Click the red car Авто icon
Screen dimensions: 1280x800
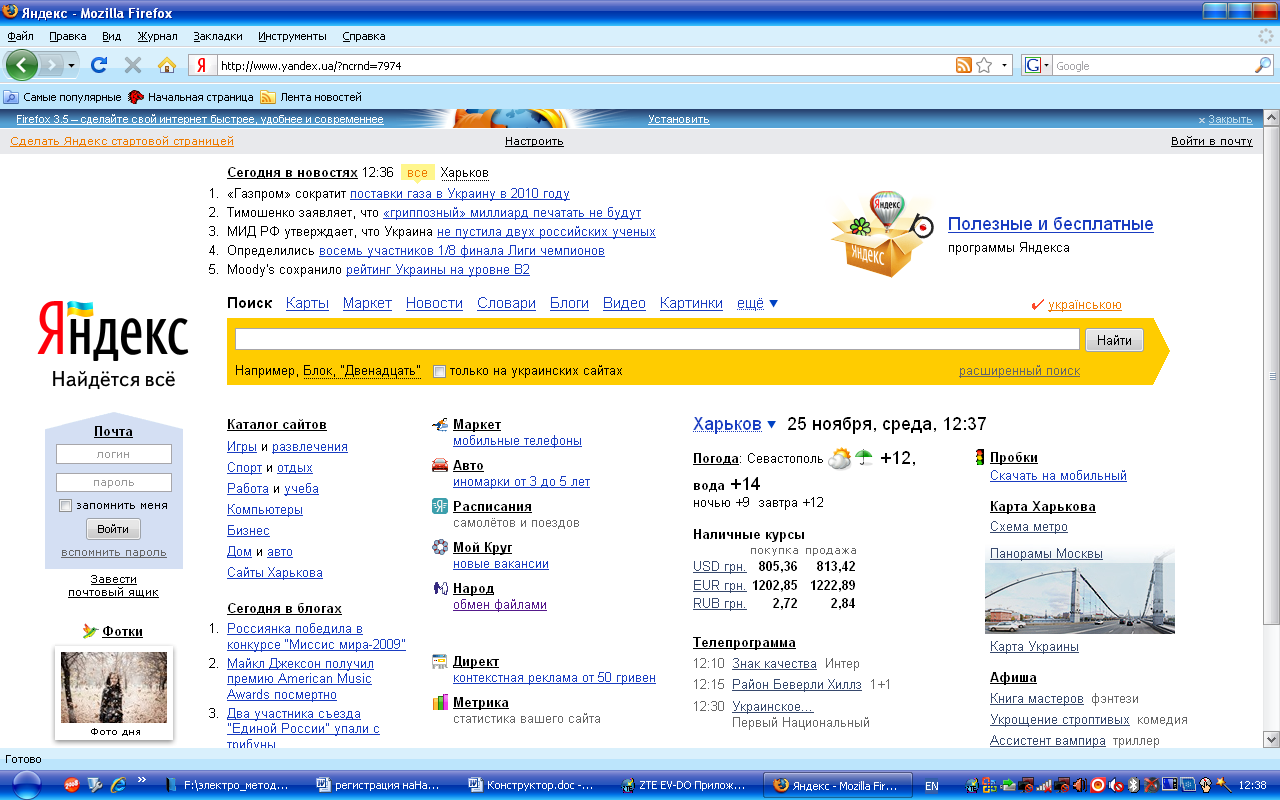click(440, 466)
